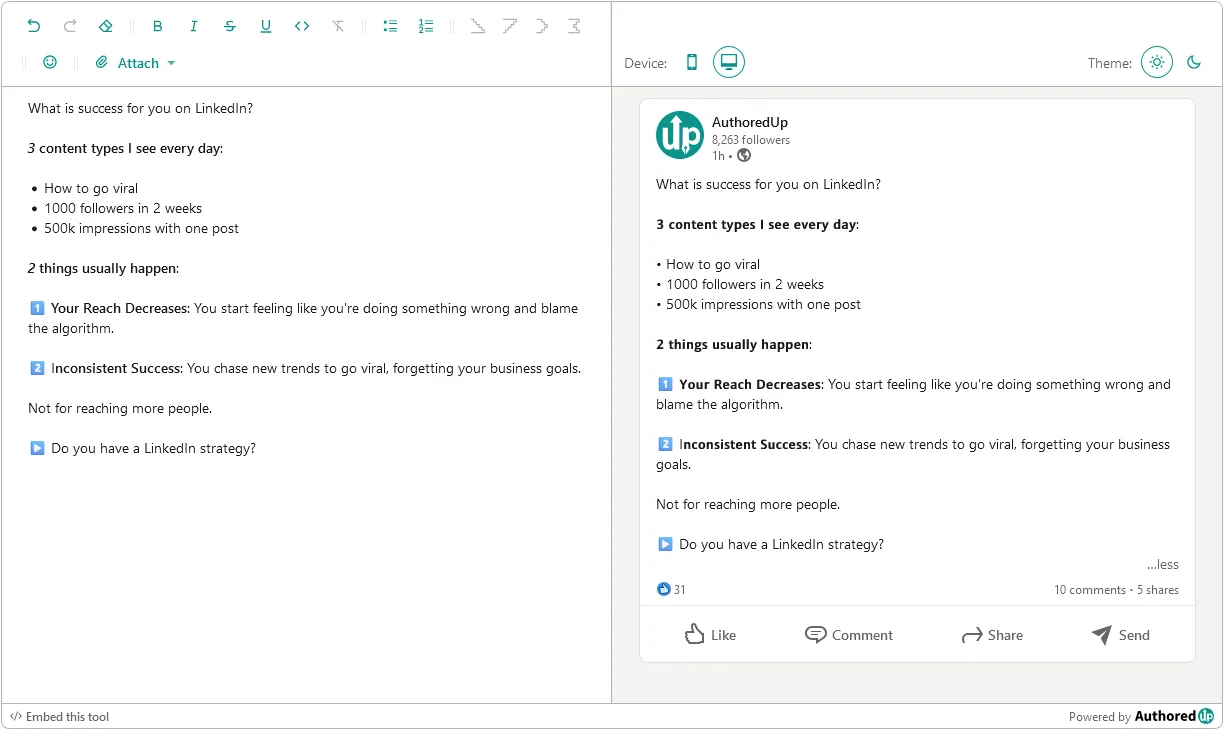
Task: Select the light theme
Action: 1157,62
